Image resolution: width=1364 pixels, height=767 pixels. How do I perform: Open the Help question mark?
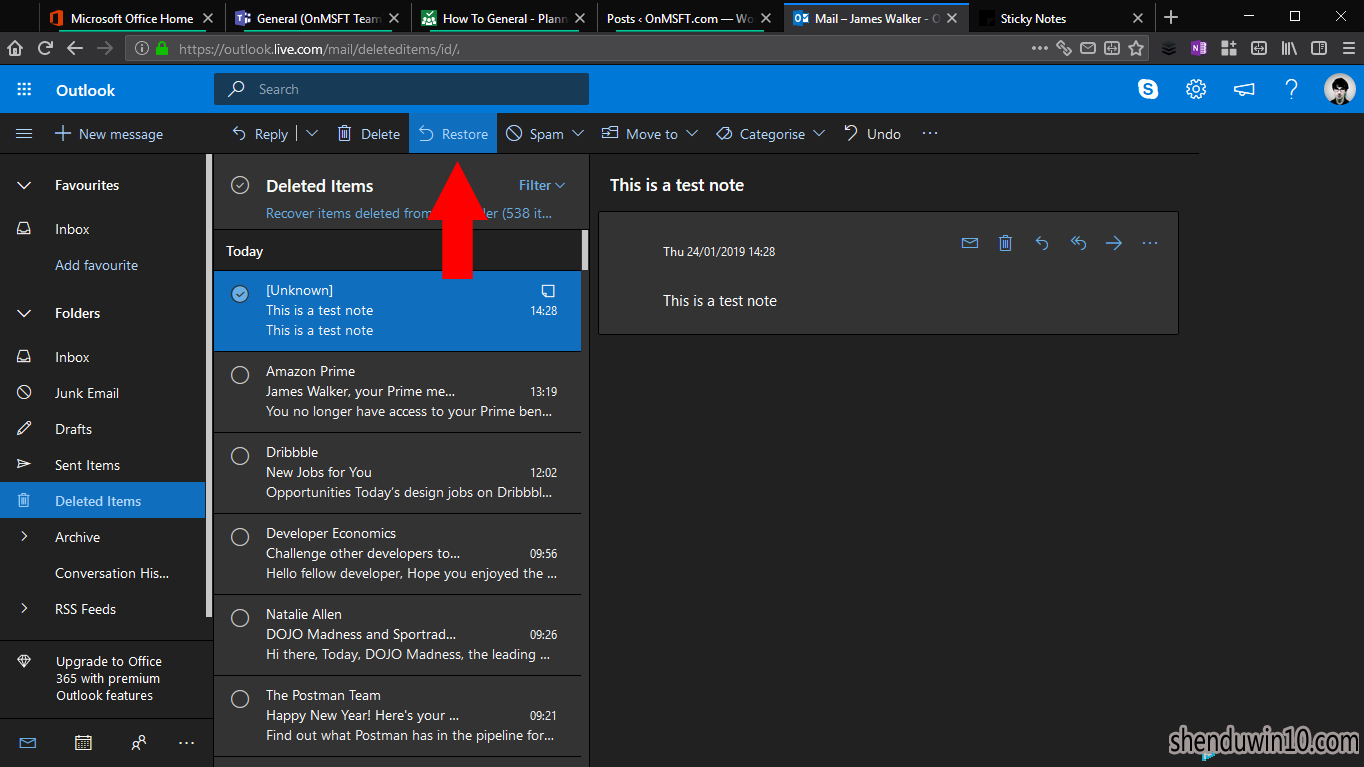pos(1291,89)
